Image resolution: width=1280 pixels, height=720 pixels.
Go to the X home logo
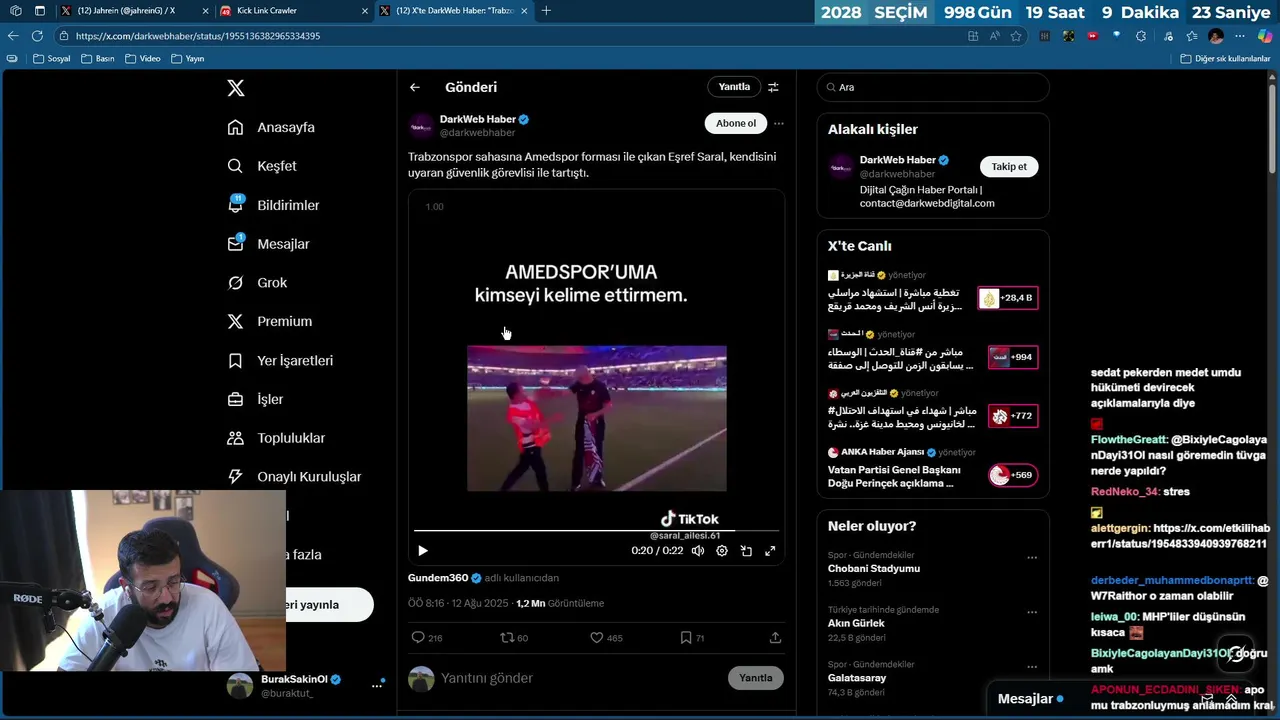tap(235, 88)
